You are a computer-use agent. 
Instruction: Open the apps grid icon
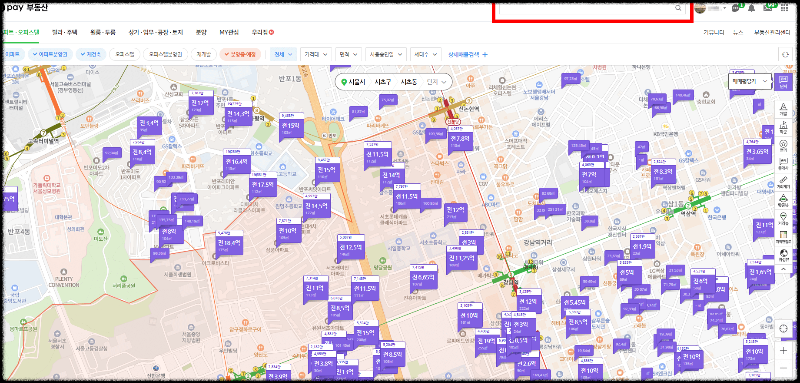point(784,8)
